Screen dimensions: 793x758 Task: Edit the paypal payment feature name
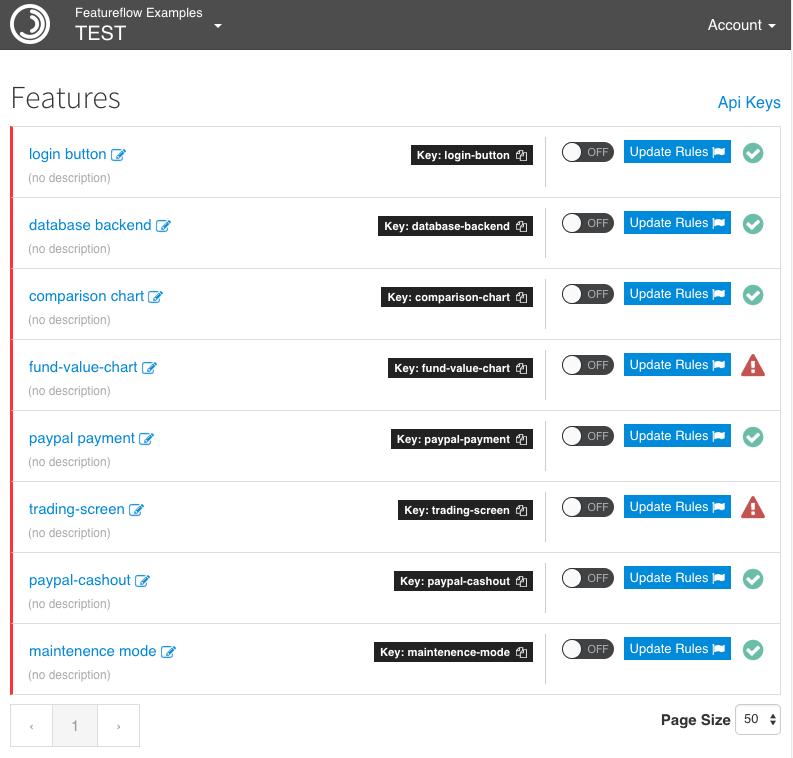[x=147, y=439]
